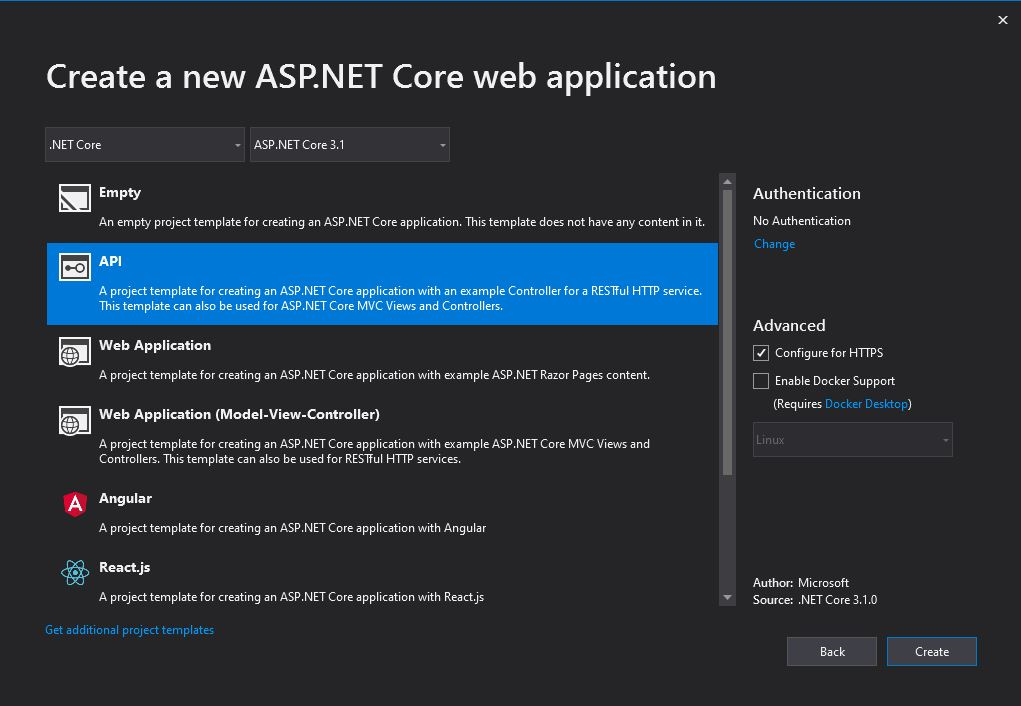1021x706 pixels.
Task: Click the React.js template description text
Action: click(x=291, y=597)
